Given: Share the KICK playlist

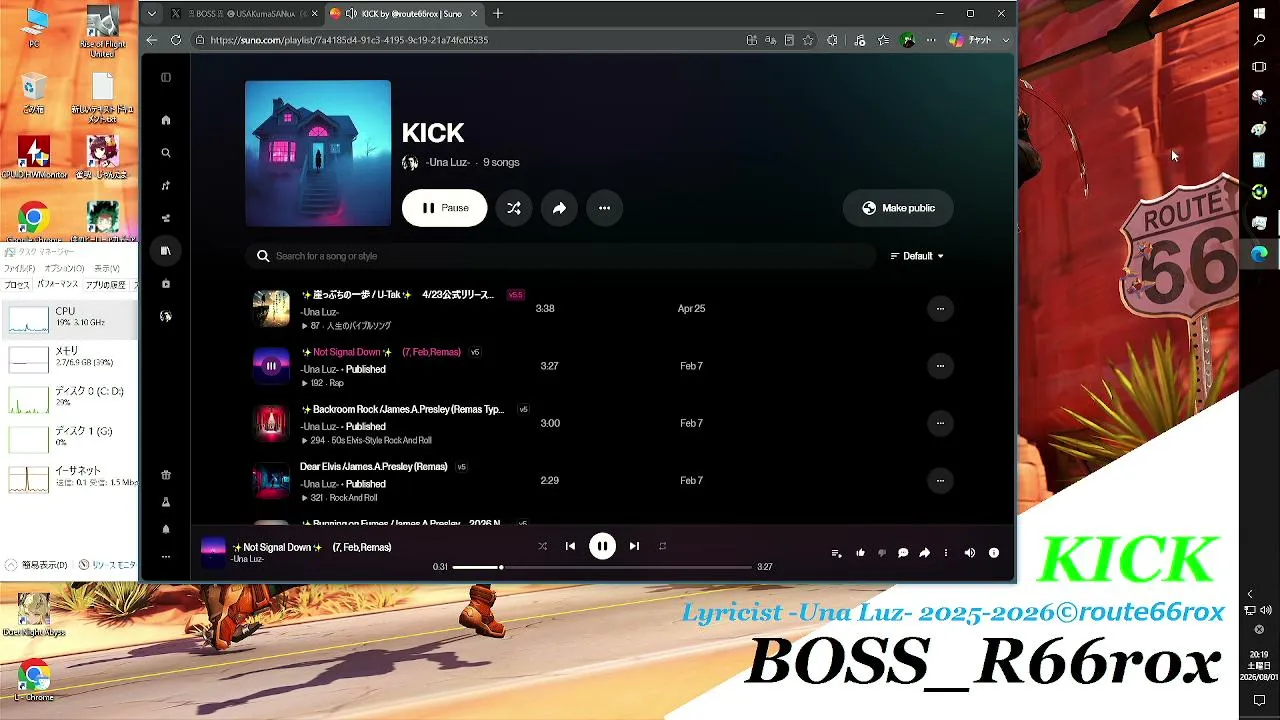Looking at the screenshot, I should pyautogui.click(x=559, y=208).
